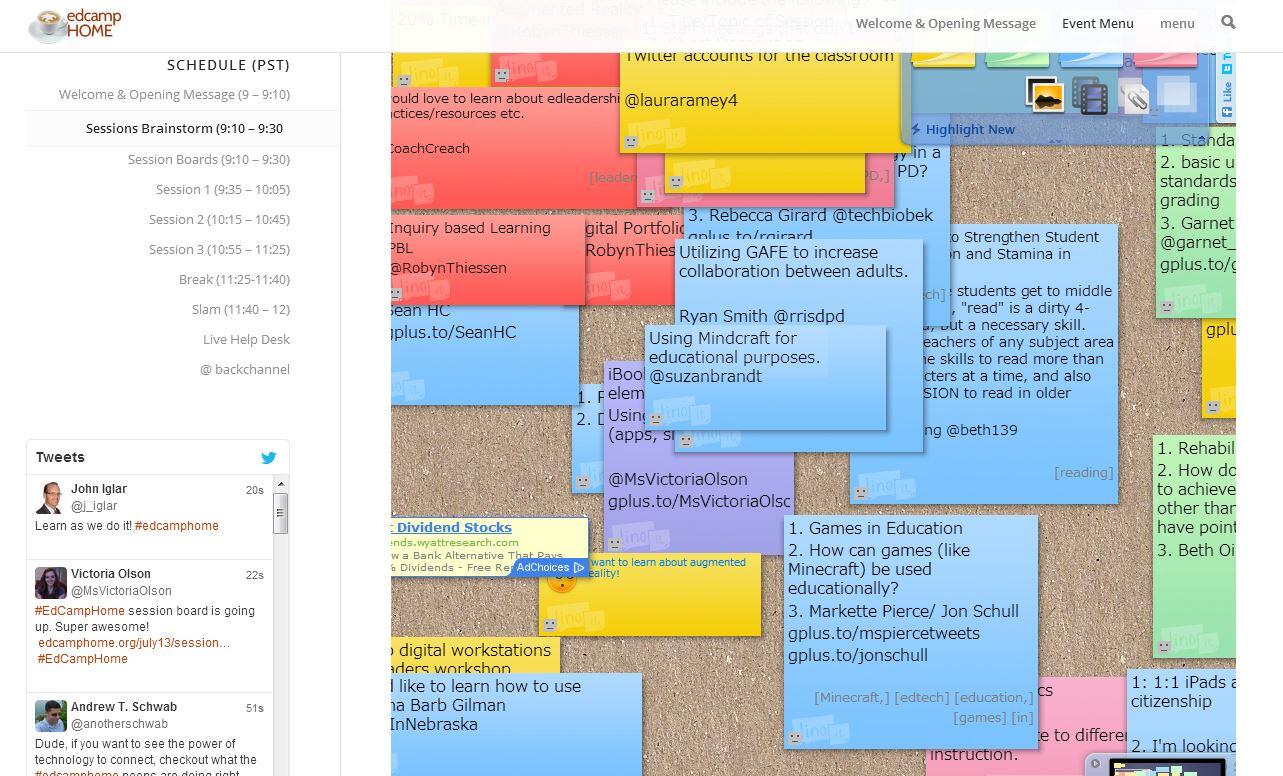The width and height of the screenshot is (1283, 776).
Task: Open the search magnifier icon
Action: pyautogui.click(x=1228, y=22)
